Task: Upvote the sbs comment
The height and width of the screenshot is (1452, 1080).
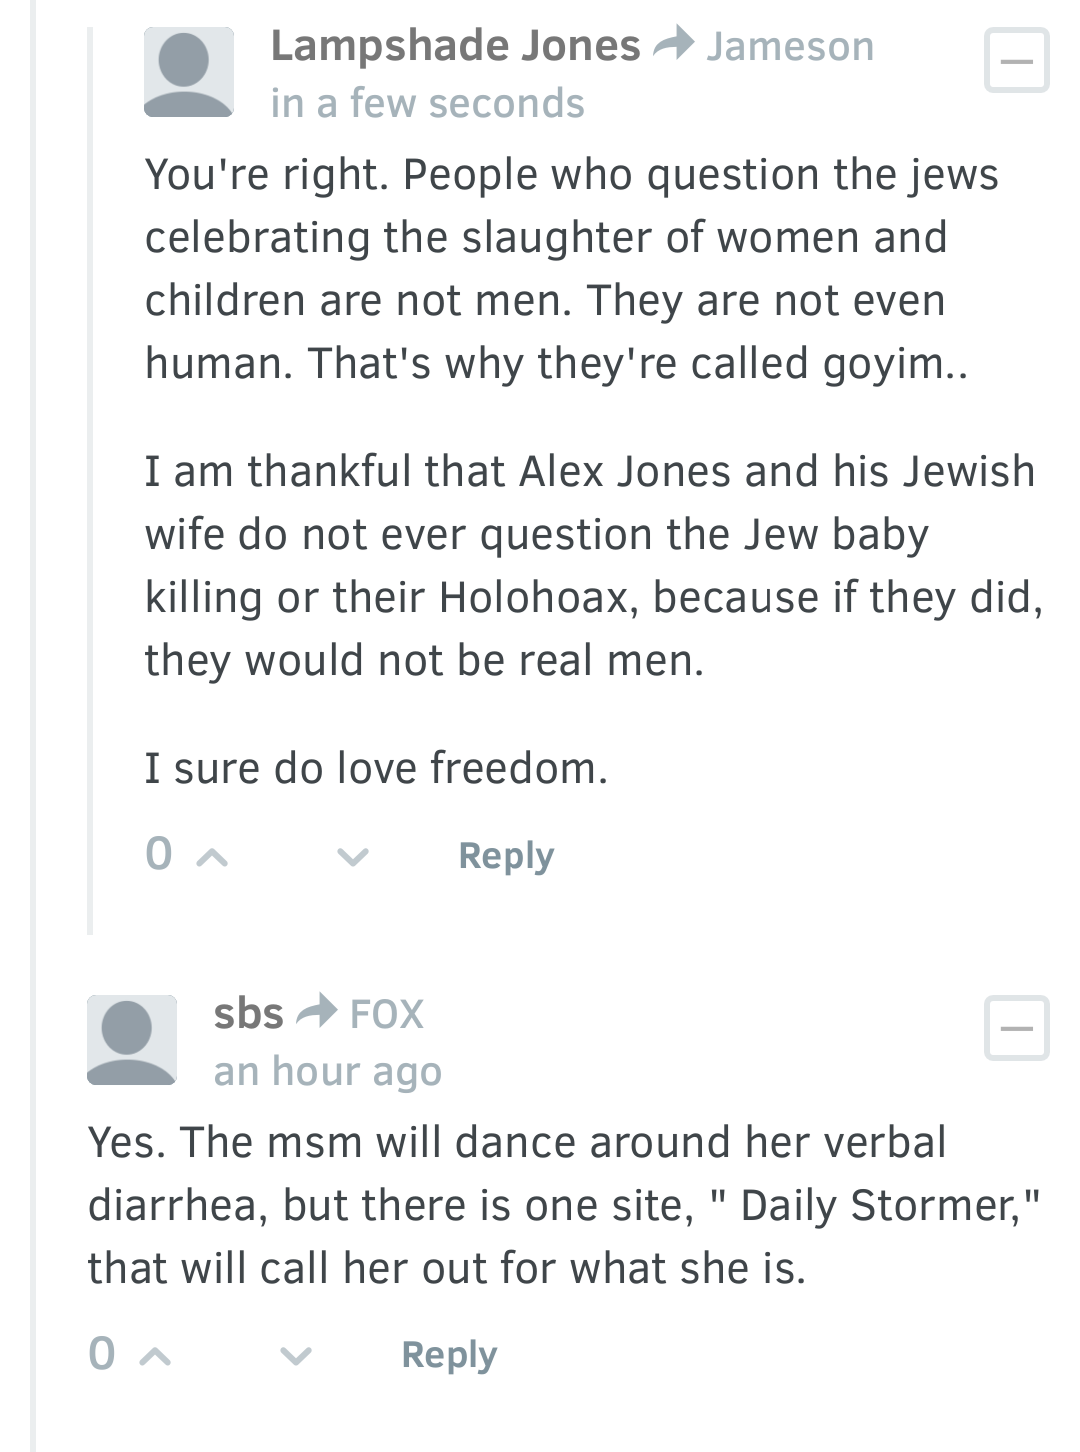Action: 155,1357
